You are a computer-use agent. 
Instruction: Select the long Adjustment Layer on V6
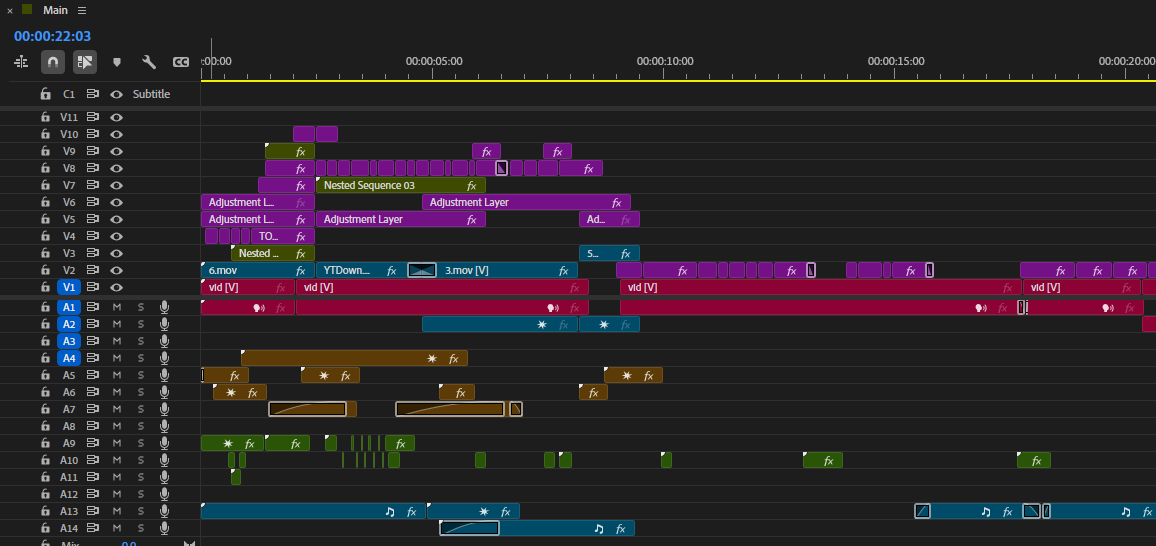tap(526, 202)
